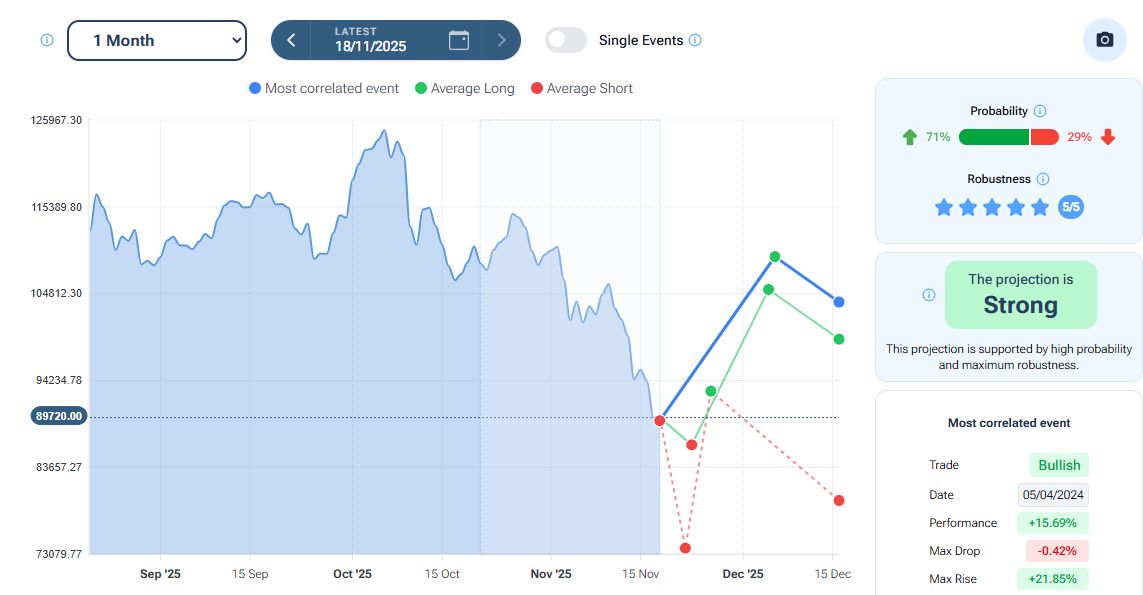The width and height of the screenshot is (1143, 595).
Task: Click the Bullish trade badge
Action: [1059, 465]
